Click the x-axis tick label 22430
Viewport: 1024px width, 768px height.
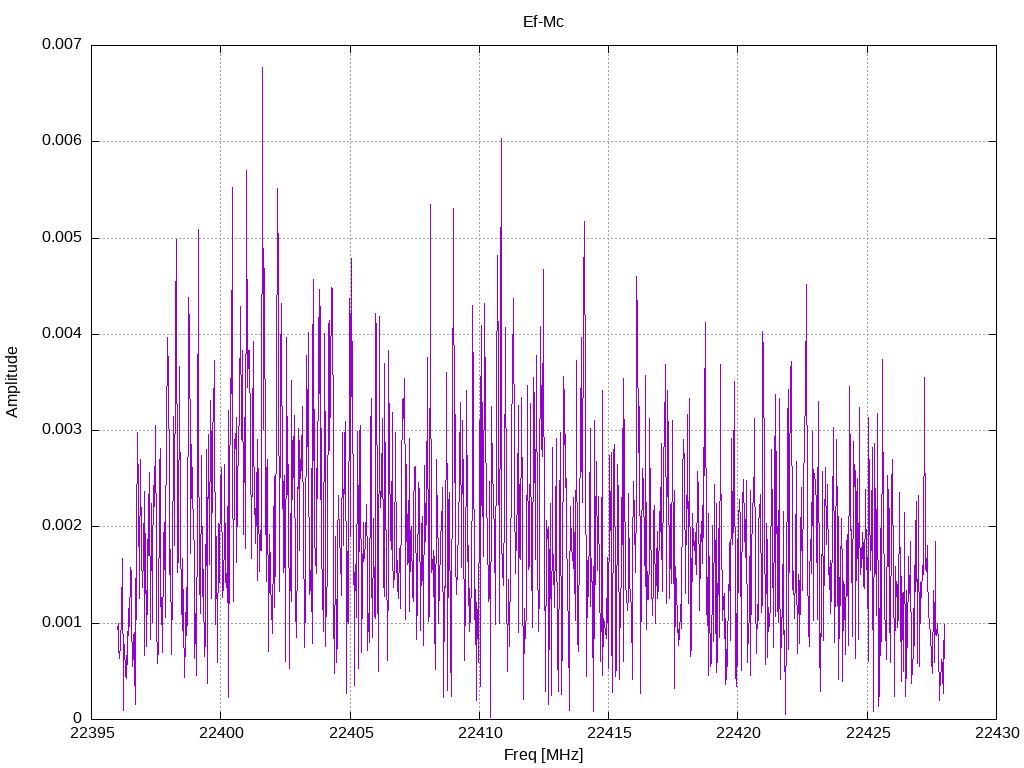997,733
